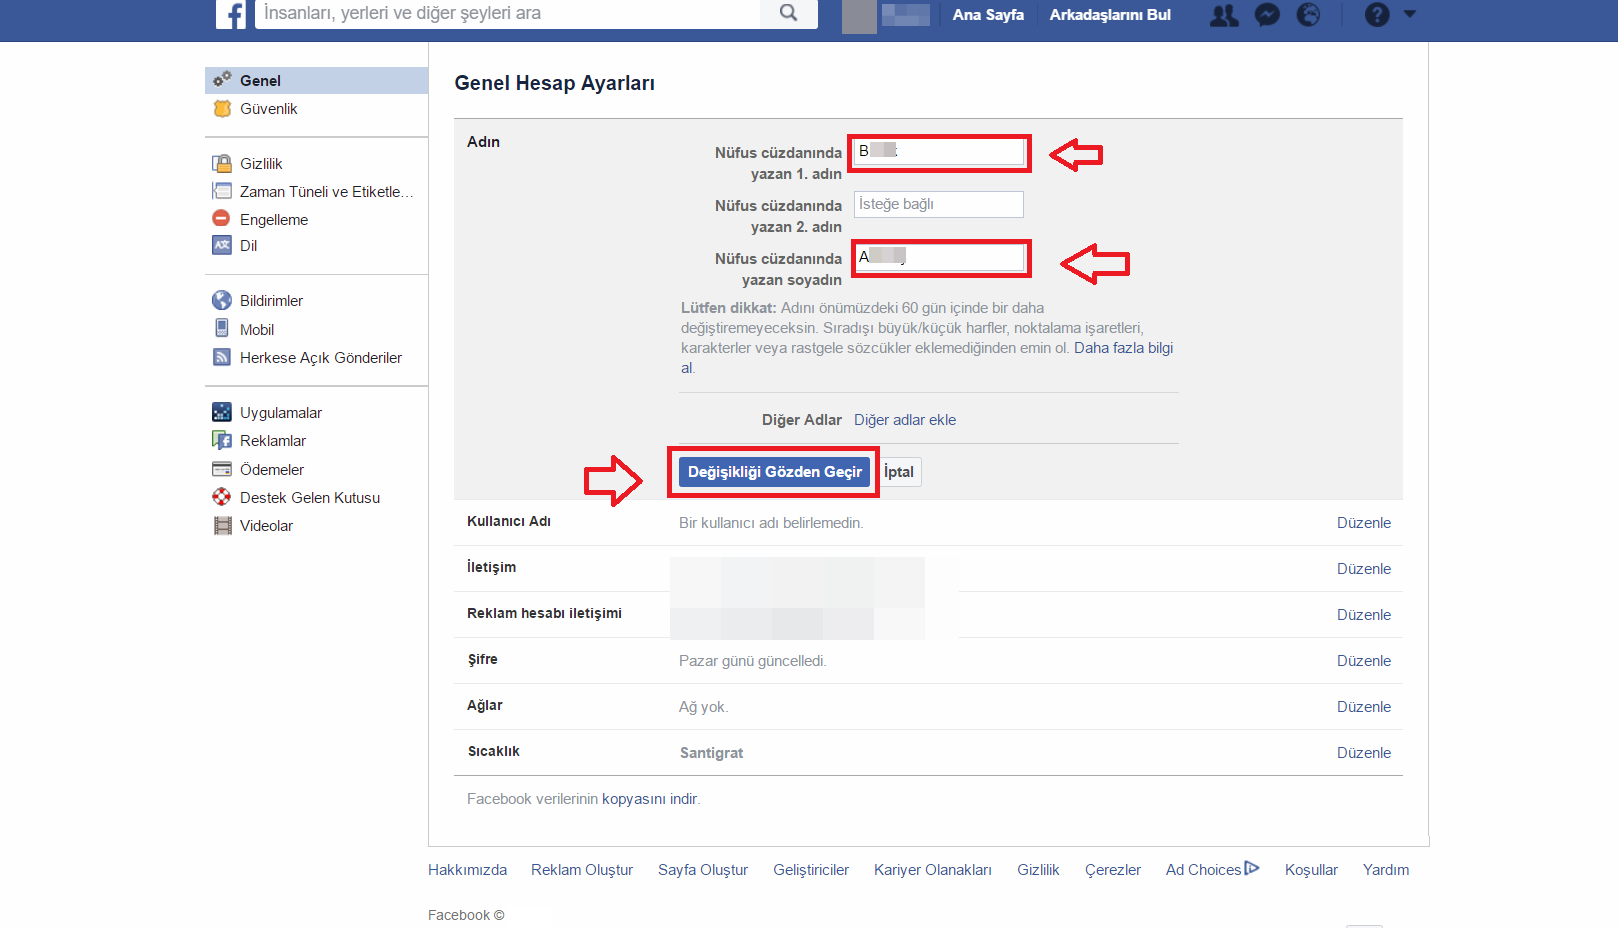This screenshot has height=928, width=1618.
Task: Open the help question mark icon
Action: (1377, 15)
